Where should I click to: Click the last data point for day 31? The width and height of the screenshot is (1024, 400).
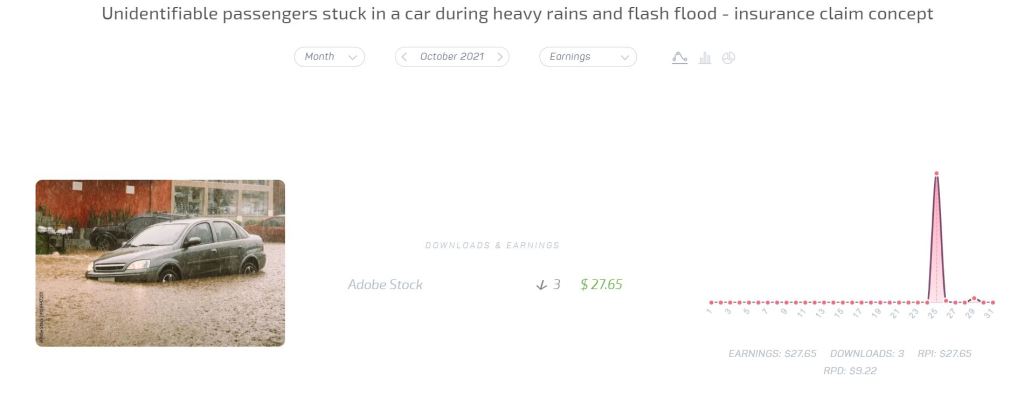click(x=992, y=302)
